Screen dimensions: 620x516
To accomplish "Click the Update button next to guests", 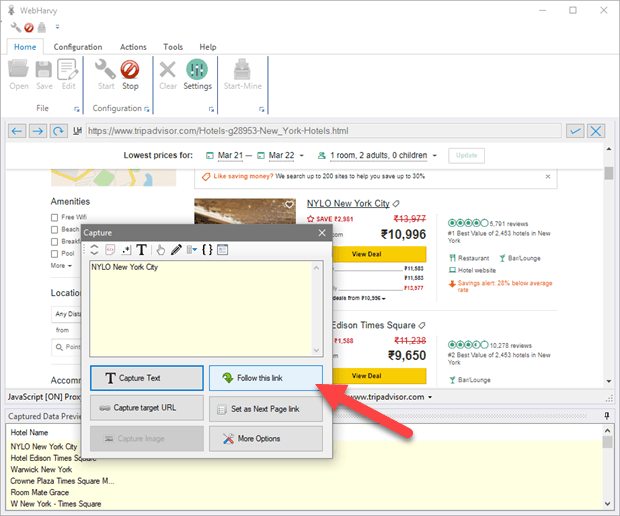I will click(x=466, y=155).
